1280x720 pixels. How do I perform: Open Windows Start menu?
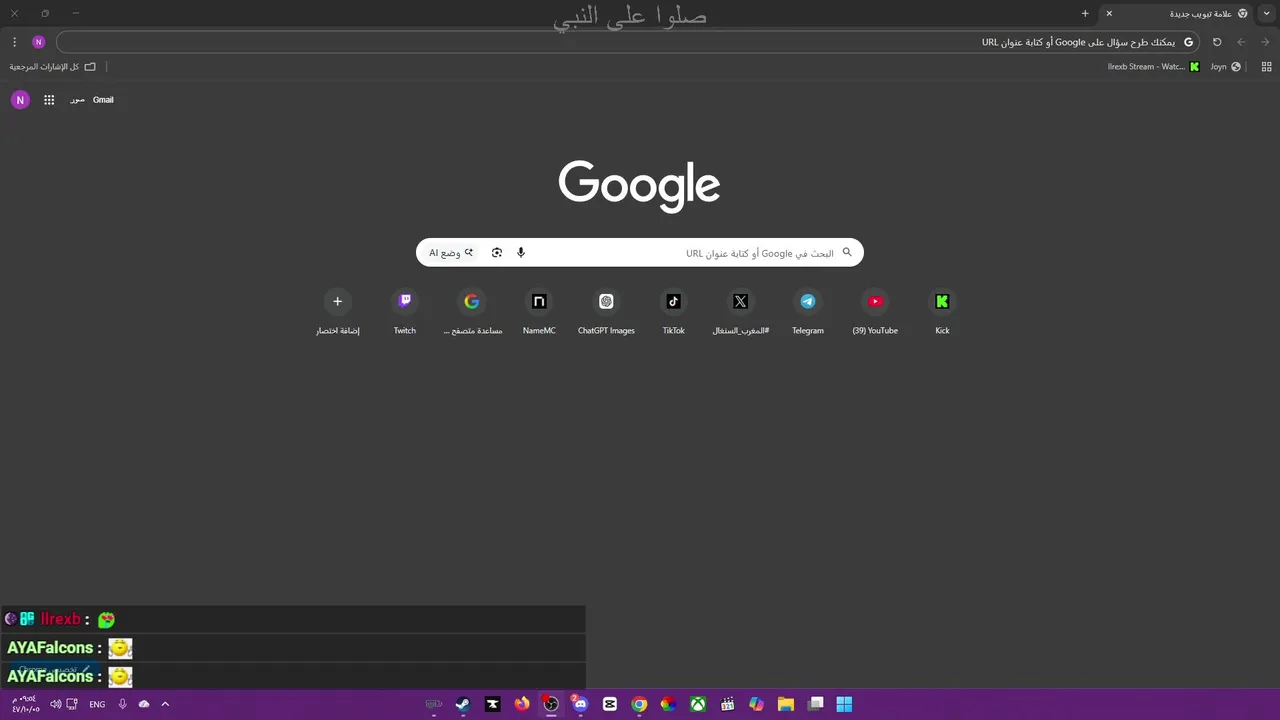pyautogui.click(x=844, y=704)
